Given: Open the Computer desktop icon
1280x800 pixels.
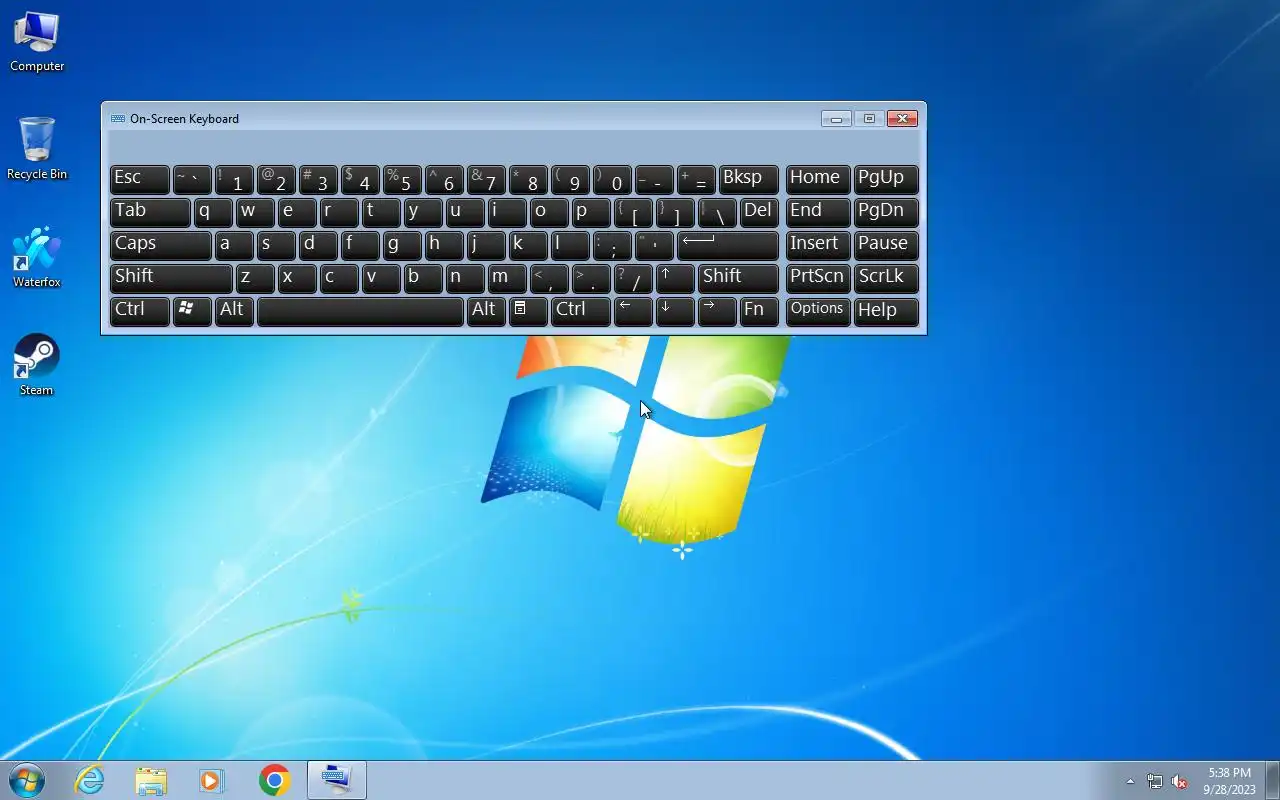Looking at the screenshot, I should tap(37, 42).
